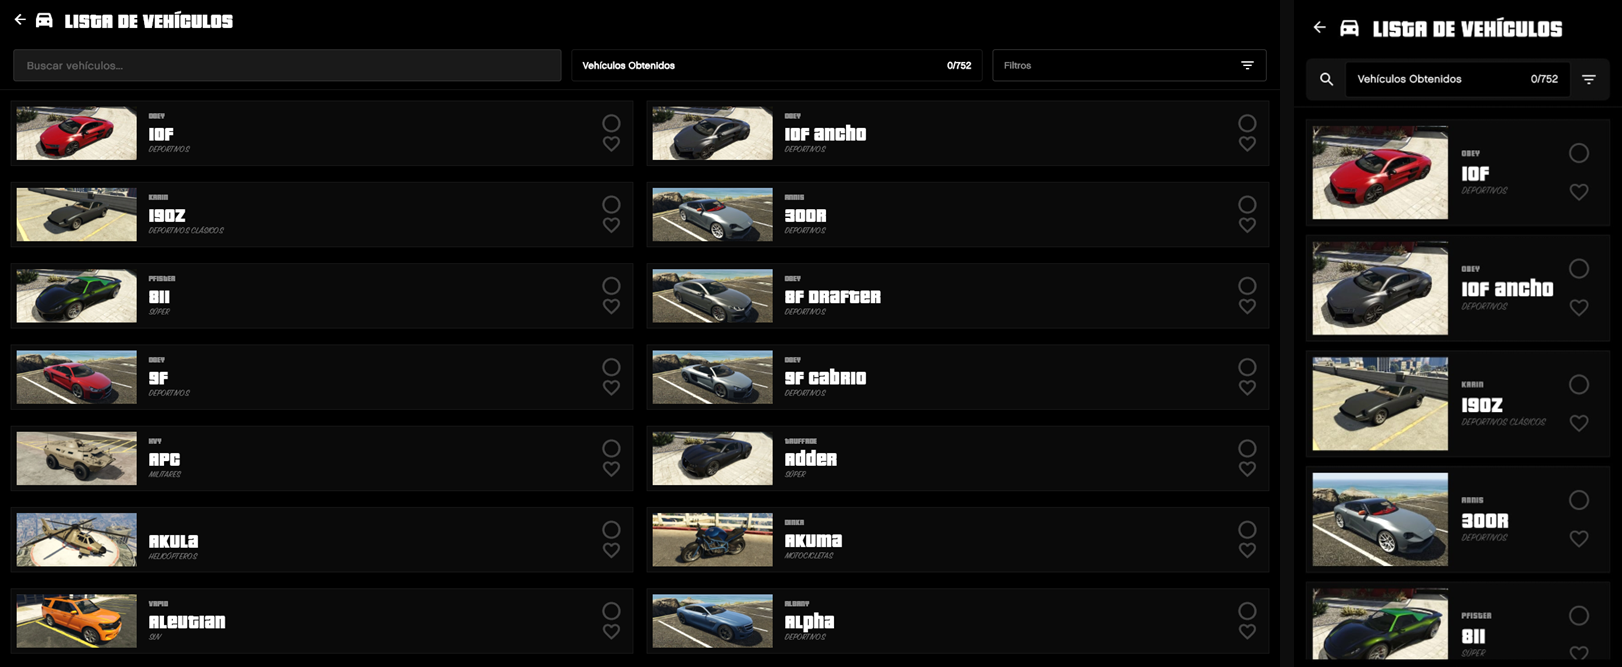
Task: Click the Vehículos Obtenidos counter in left panel
Action: click(x=776, y=66)
